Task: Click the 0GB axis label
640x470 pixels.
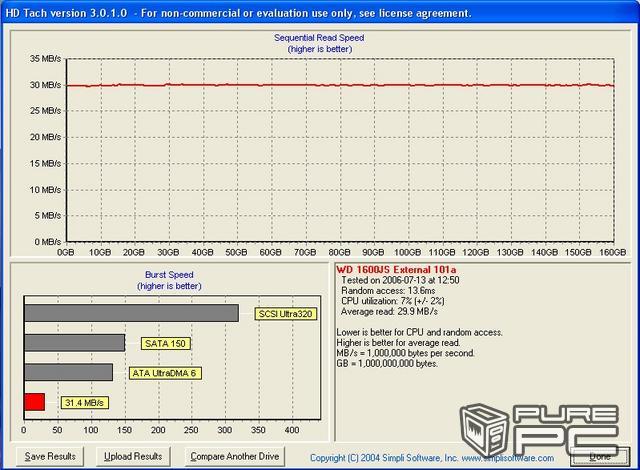Action: point(66,253)
